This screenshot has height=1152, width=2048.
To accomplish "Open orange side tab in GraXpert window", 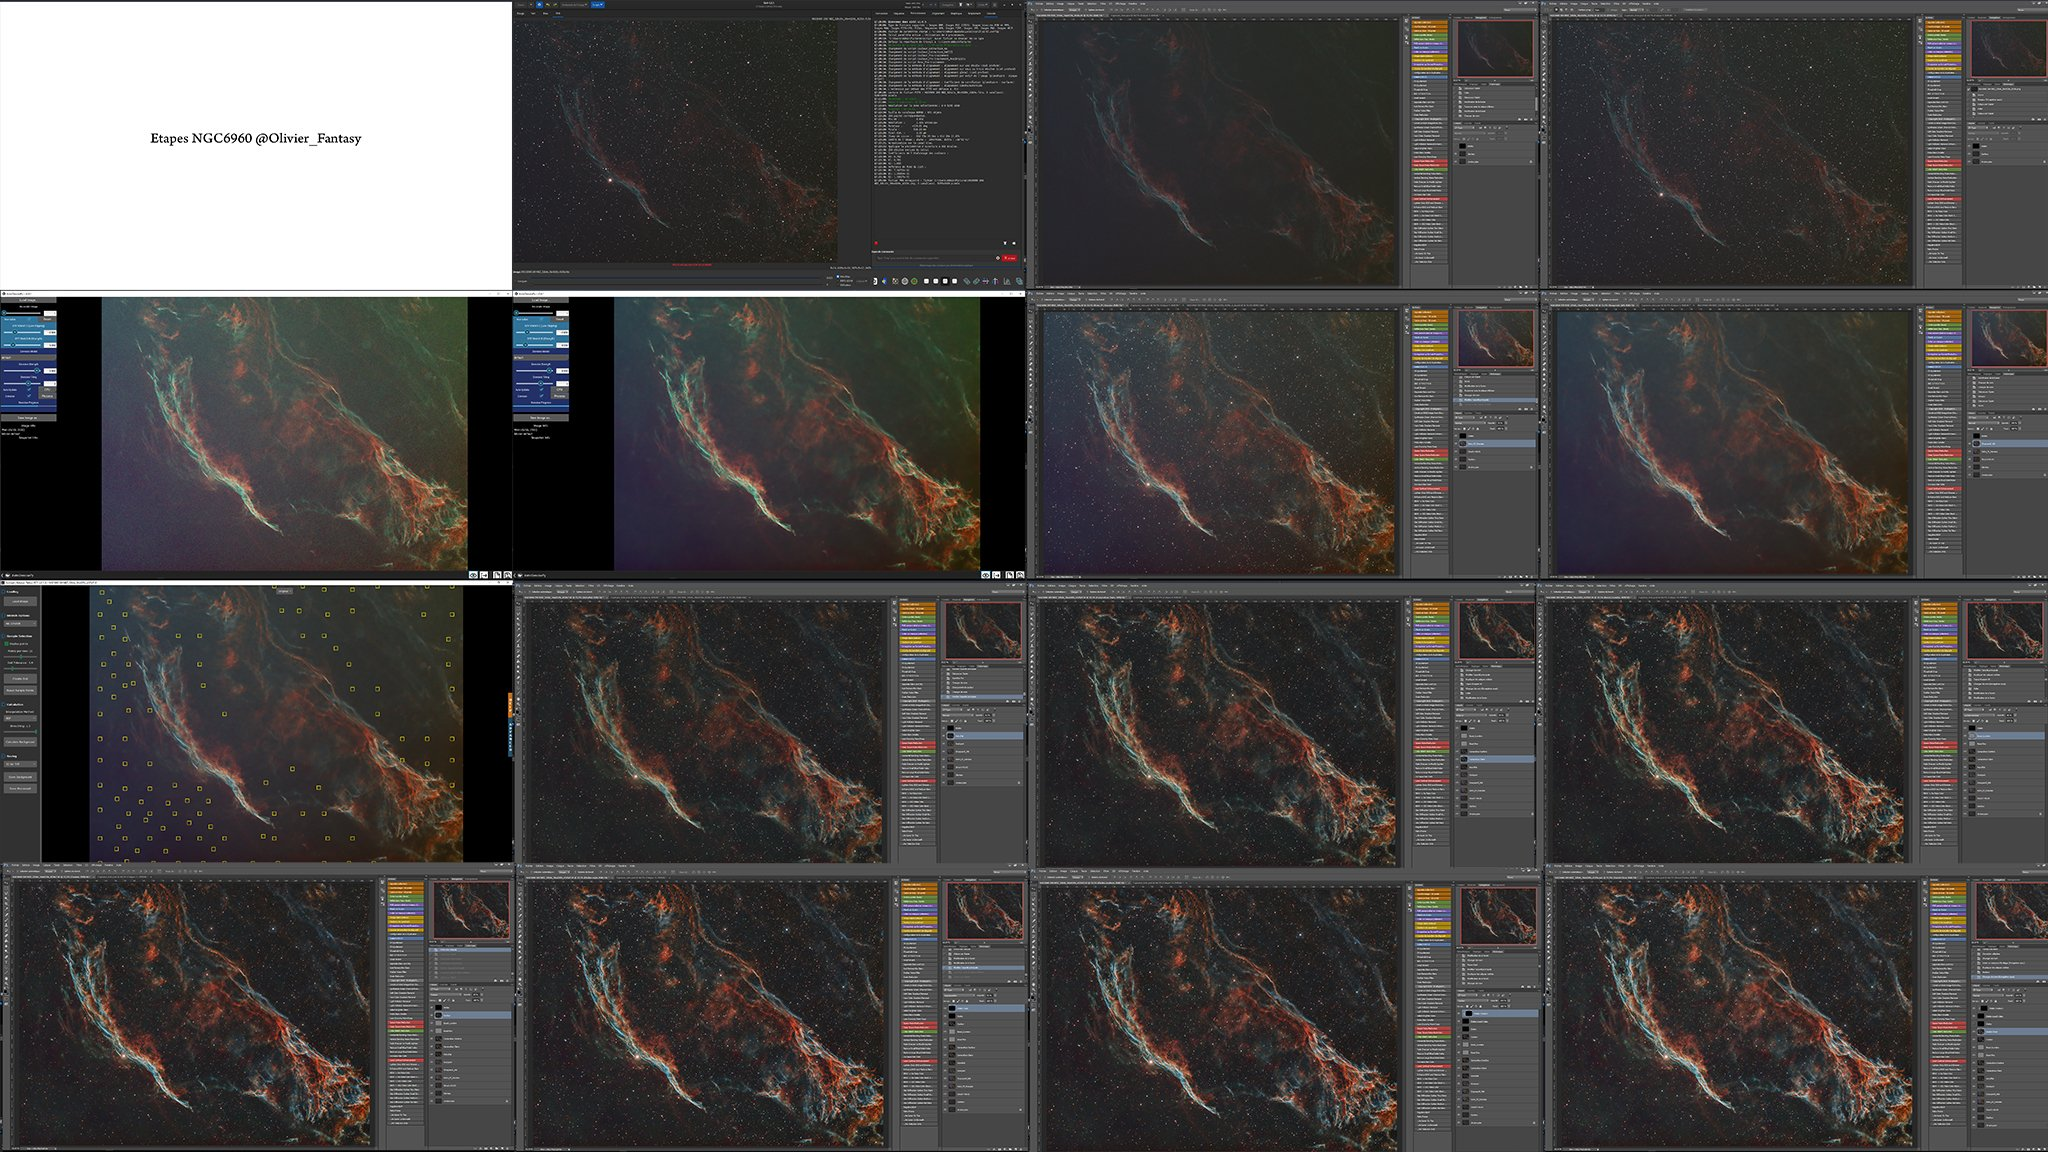I will point(510,706).
